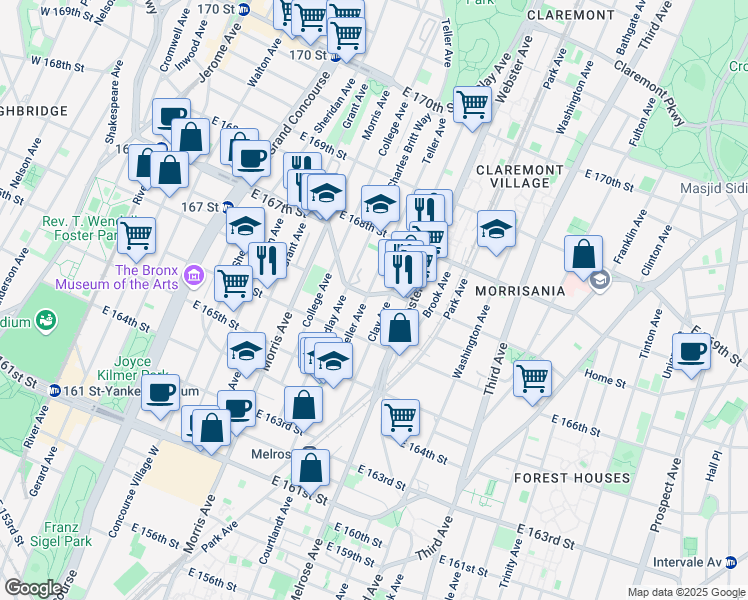Click the Bronx Museum of the Arts label
The height and width of the screenshot is (600, 748).
point(145,277)
